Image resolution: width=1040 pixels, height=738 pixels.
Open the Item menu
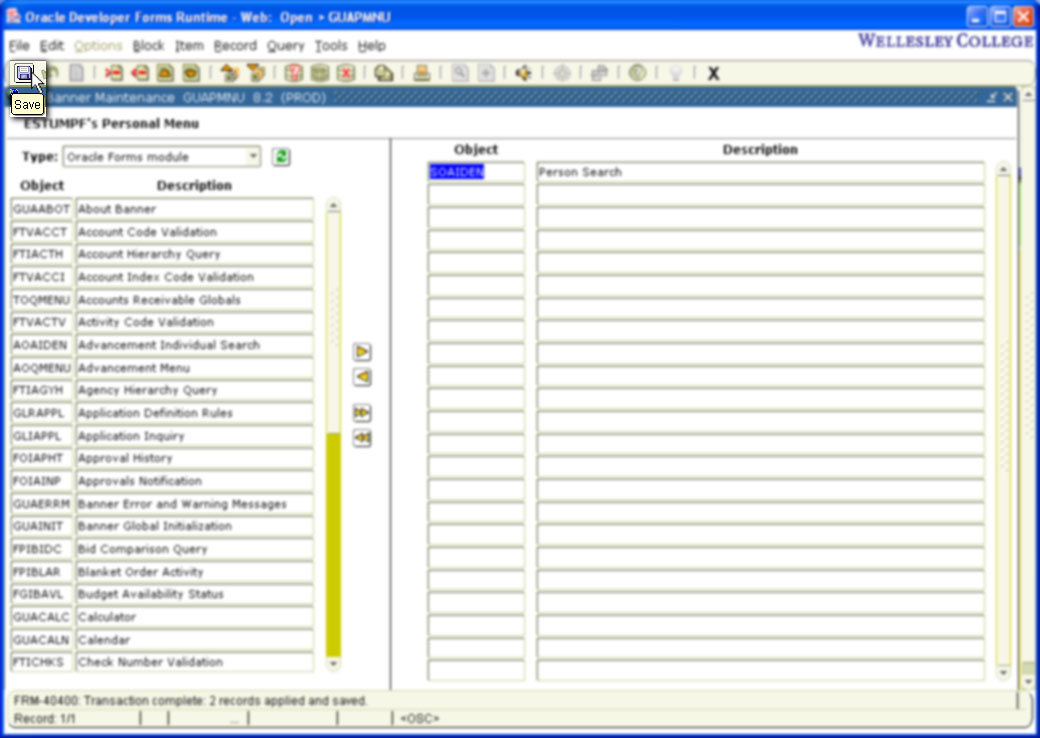click(189, 46)
